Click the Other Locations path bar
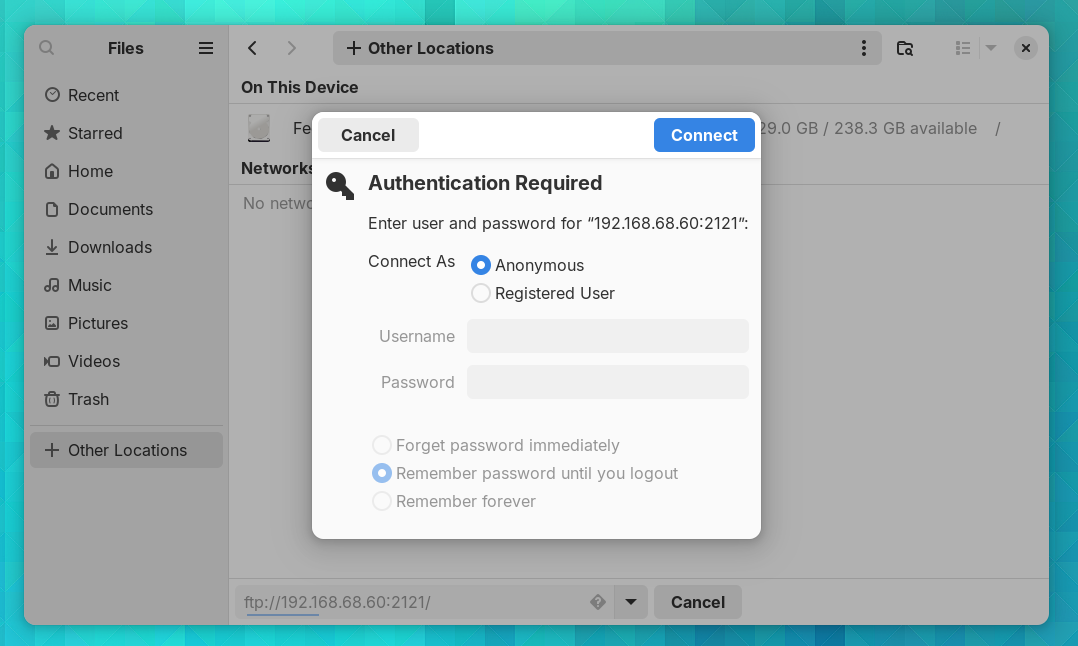 (607, 48)
